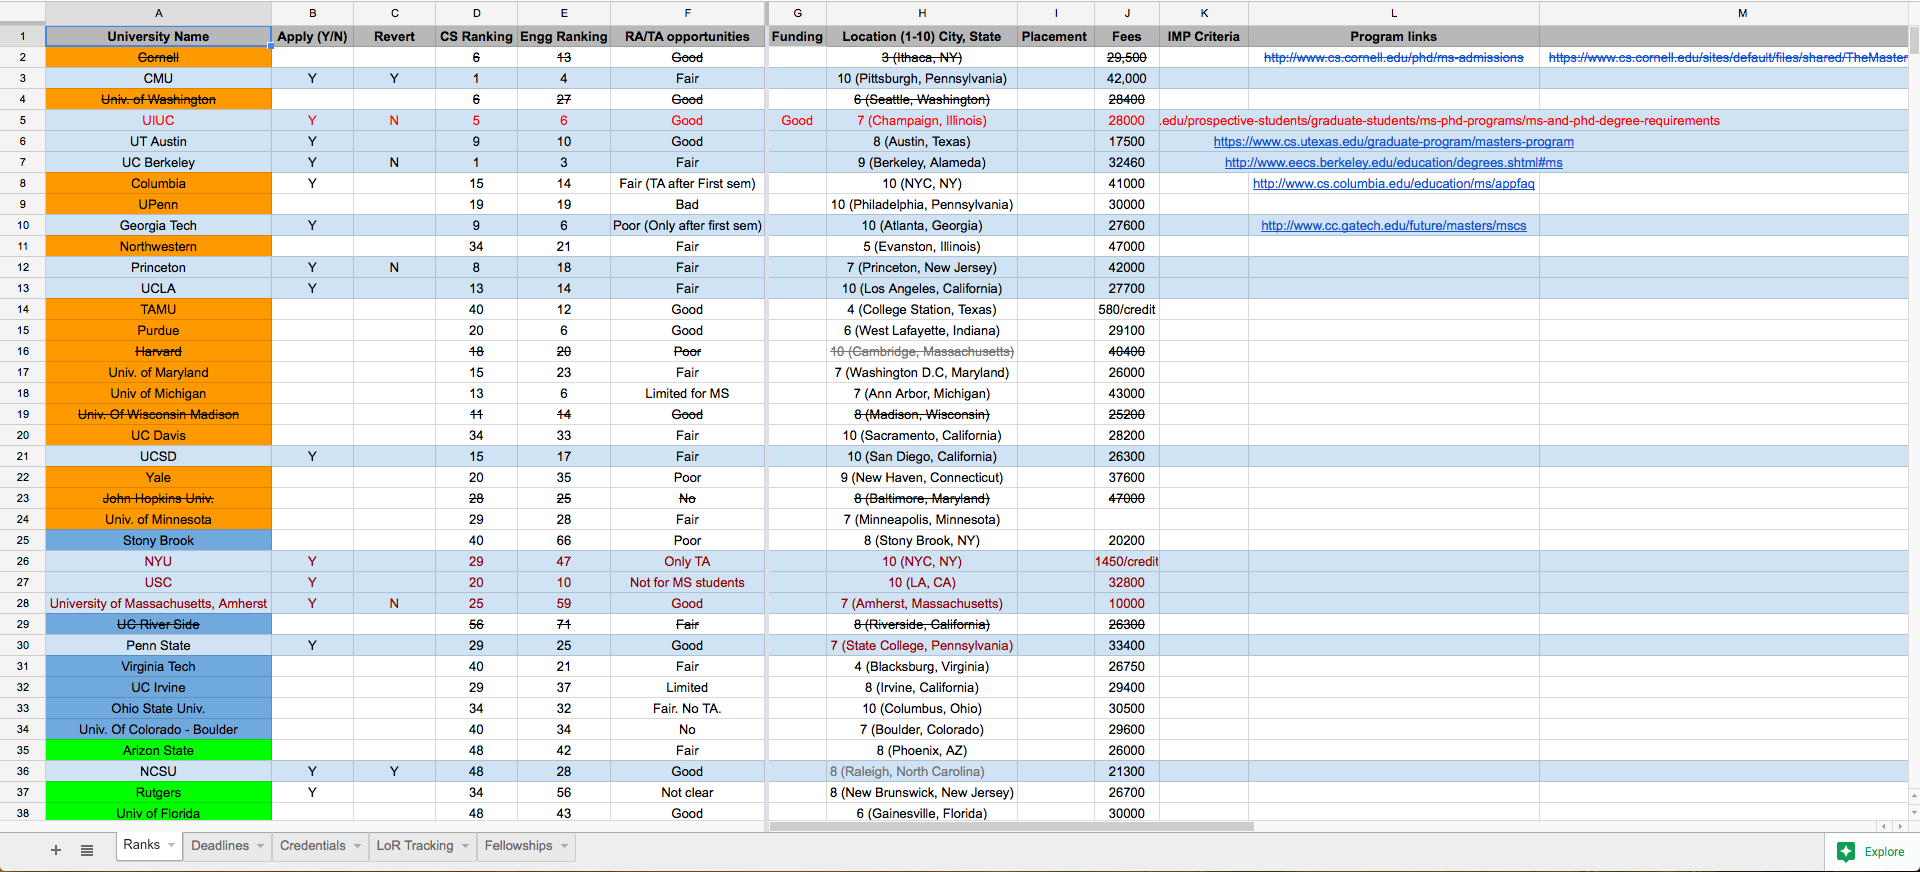Select row 5 header
Screen dimensions: 1920x872
22,121
